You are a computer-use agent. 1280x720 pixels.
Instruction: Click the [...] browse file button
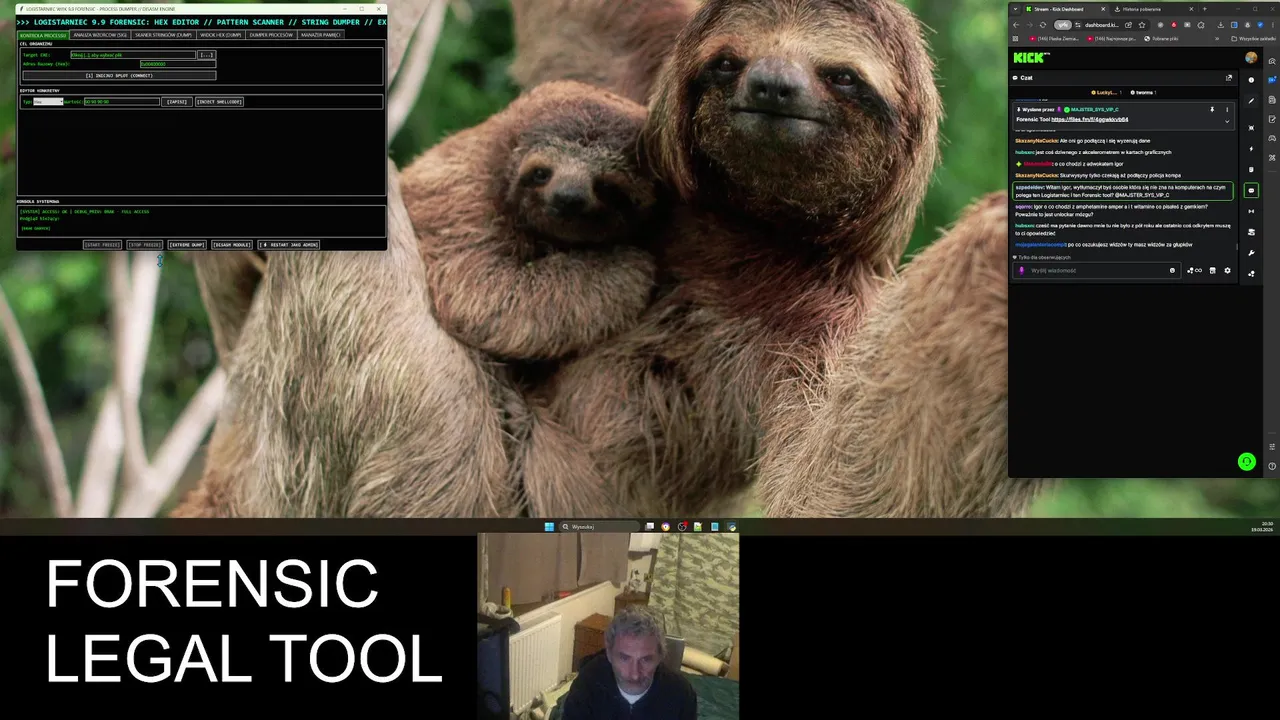(206, 55)
